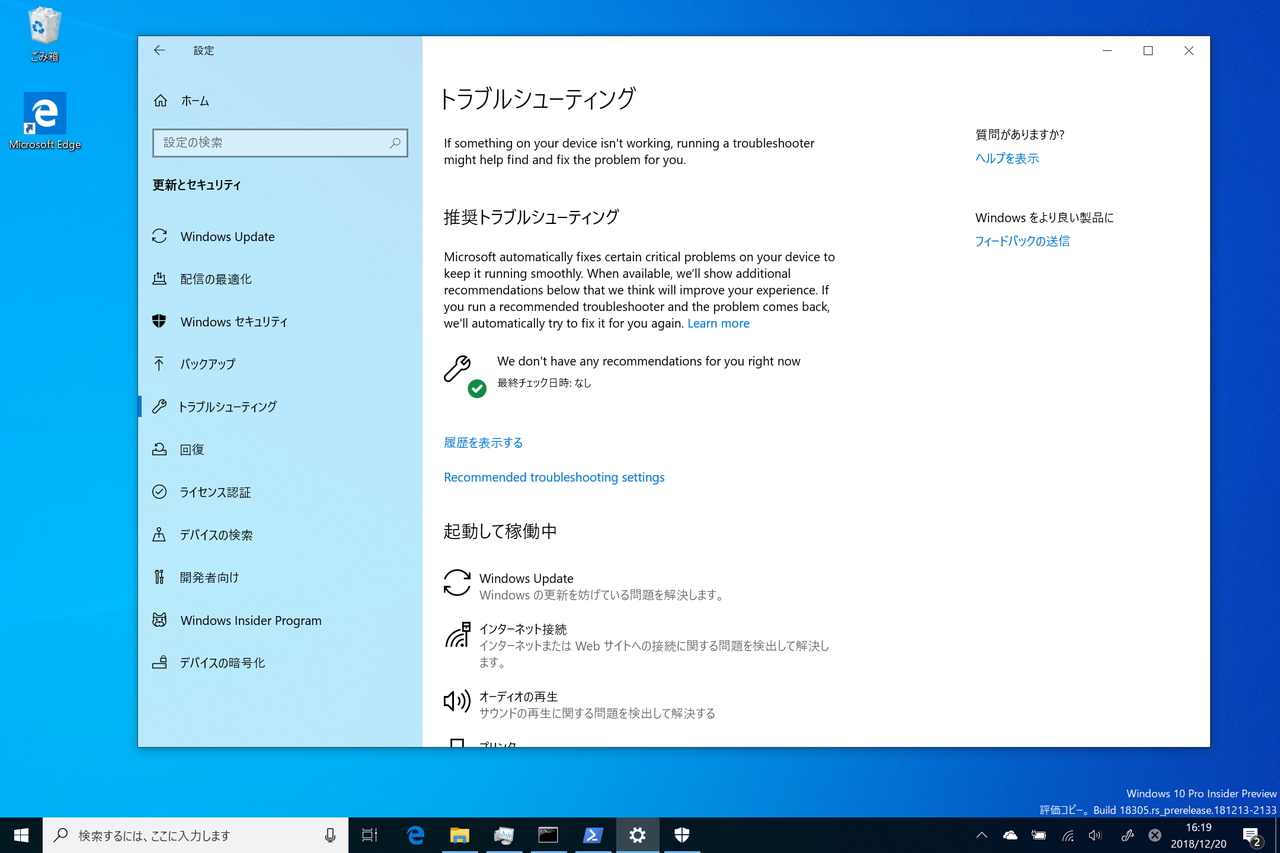Switch to PowerShell on the taskbar
Viewport: 1280px width, 853px height.
pyautogui.click(x=593, y=835)
